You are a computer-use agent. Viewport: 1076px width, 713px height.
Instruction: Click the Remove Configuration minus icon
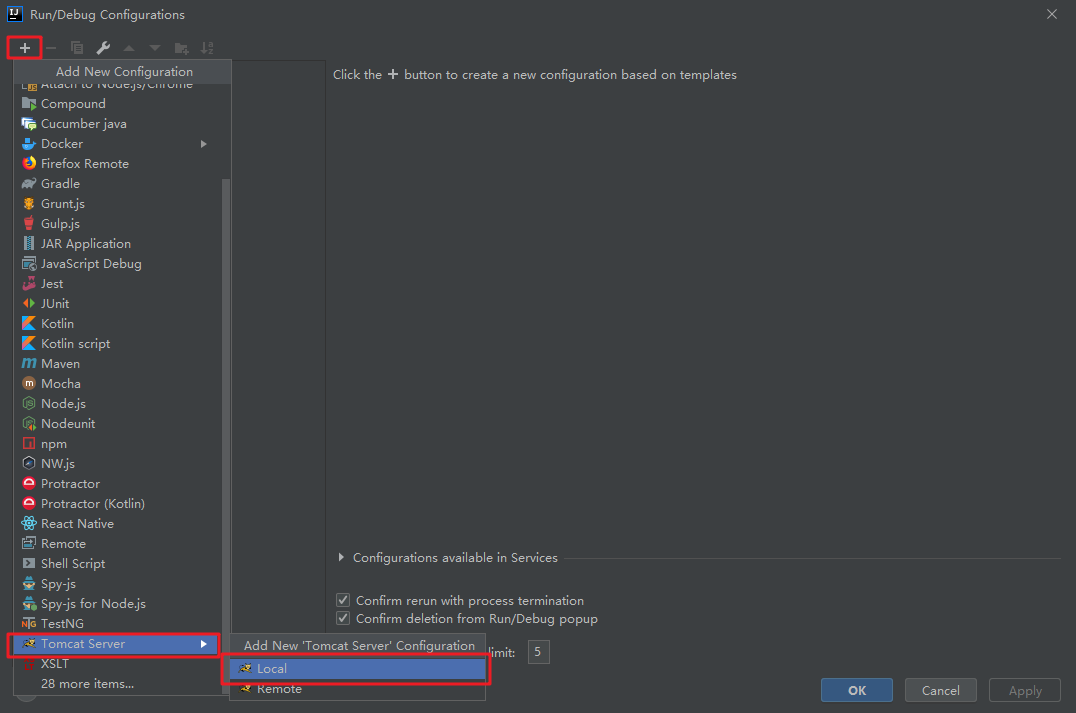coord(51,48)
